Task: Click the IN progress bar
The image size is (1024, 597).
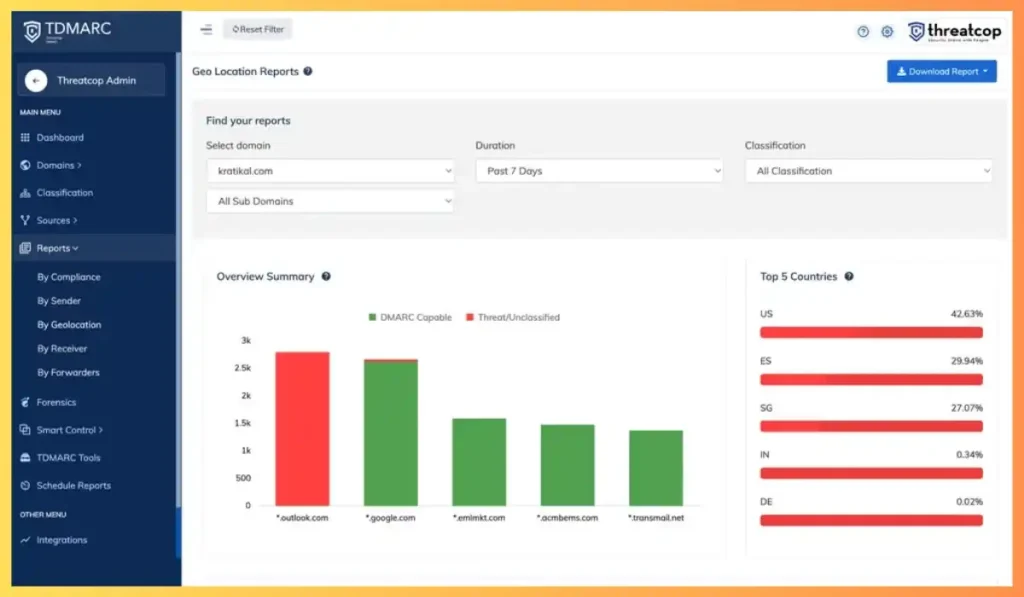Action: [x=871, y=473]
